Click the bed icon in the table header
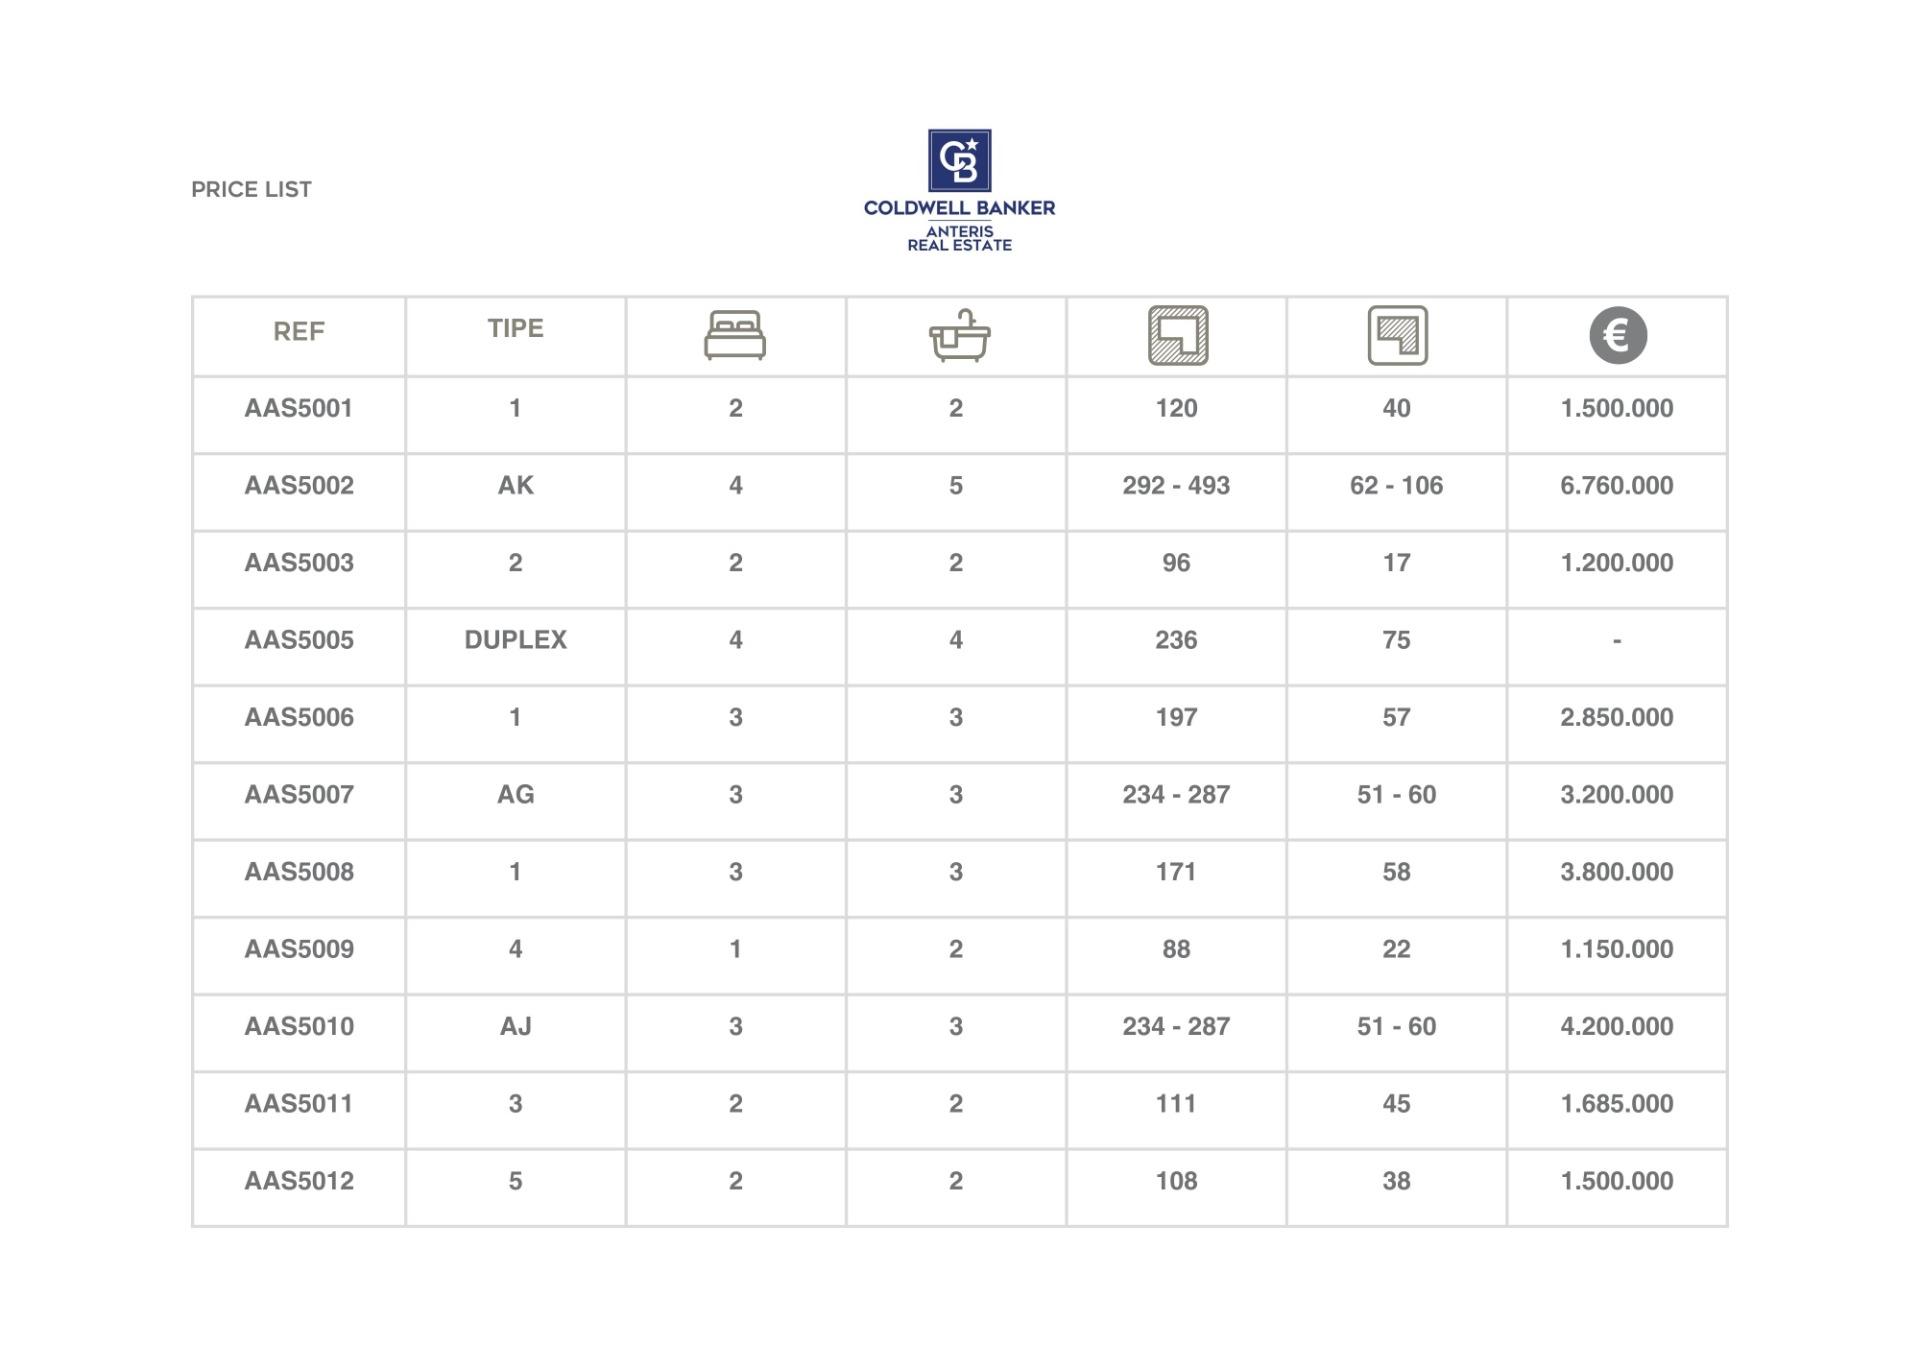 [x=735, y=335]
